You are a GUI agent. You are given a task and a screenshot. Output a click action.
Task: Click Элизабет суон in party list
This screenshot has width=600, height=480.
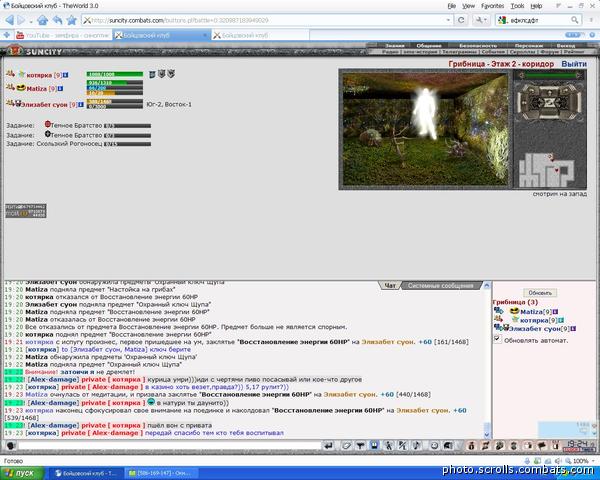point(44,104)
